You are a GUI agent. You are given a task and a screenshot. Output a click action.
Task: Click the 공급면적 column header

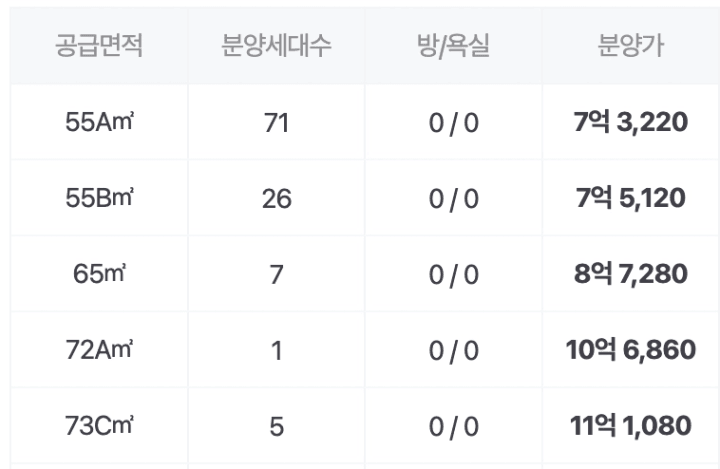tap(99, 45)
